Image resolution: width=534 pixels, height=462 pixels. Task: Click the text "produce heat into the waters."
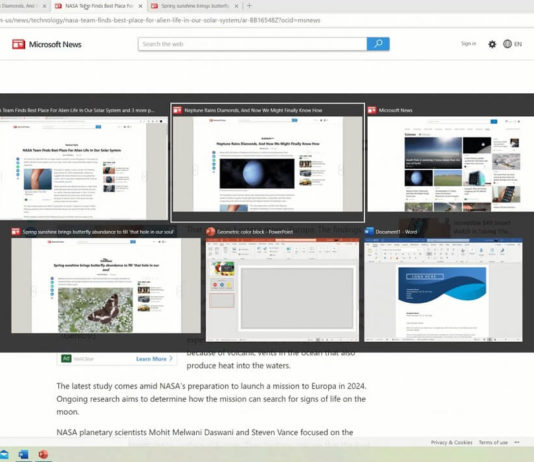click(x=238, y=366)
